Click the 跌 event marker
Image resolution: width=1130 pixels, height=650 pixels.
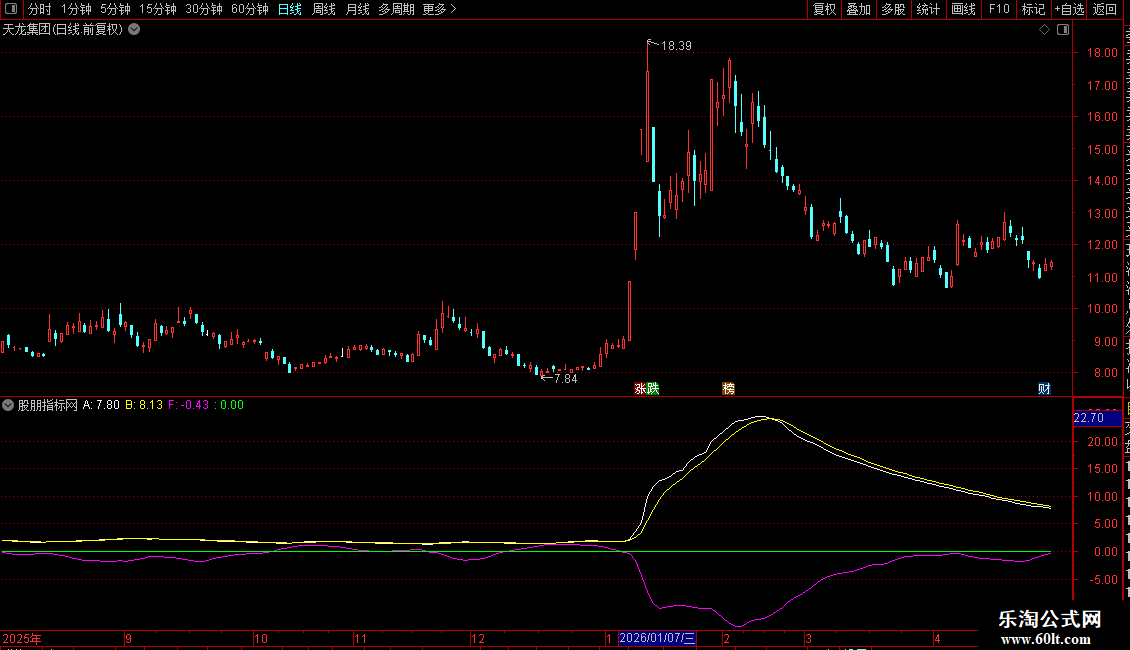(x=653, y=389)
